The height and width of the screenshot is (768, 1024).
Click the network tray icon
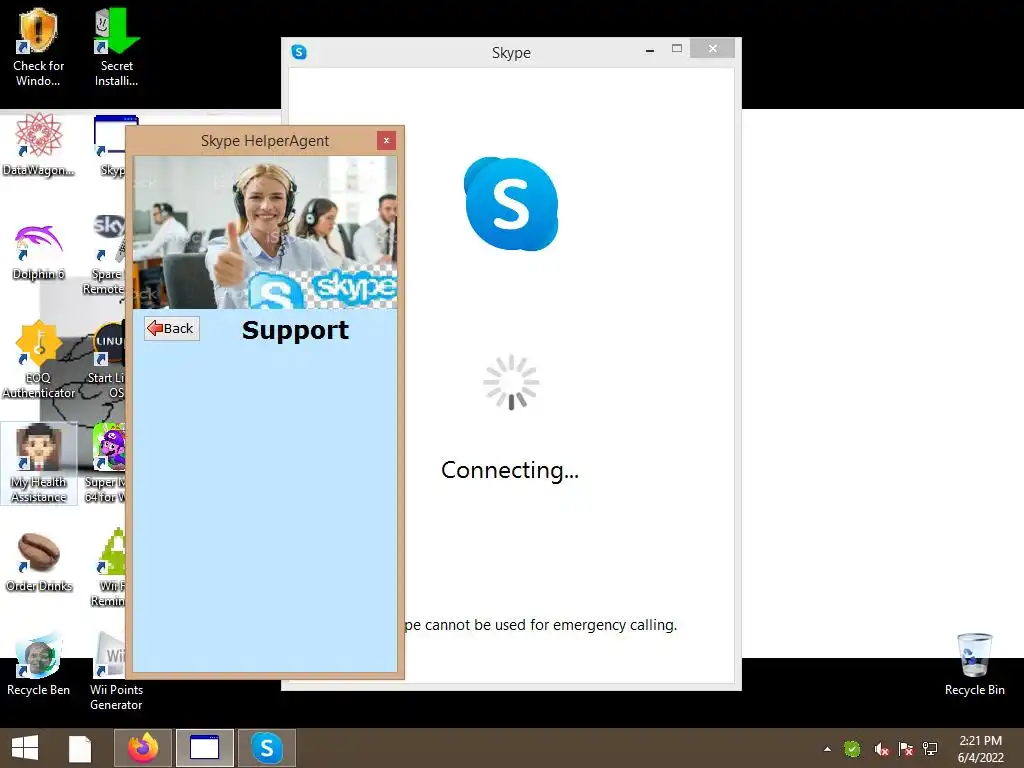click(x=930, y=749)
